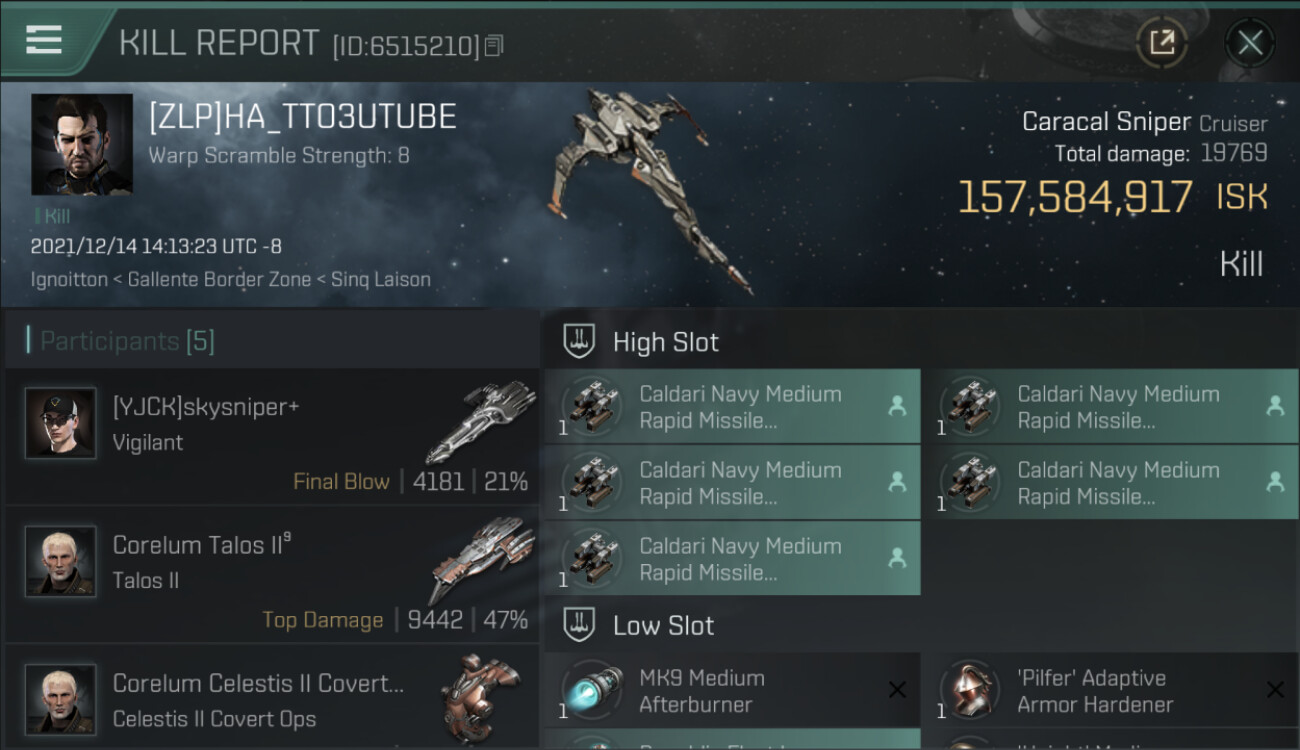Close the kill report window
1300x750 pixels.
click(1249, 42)
